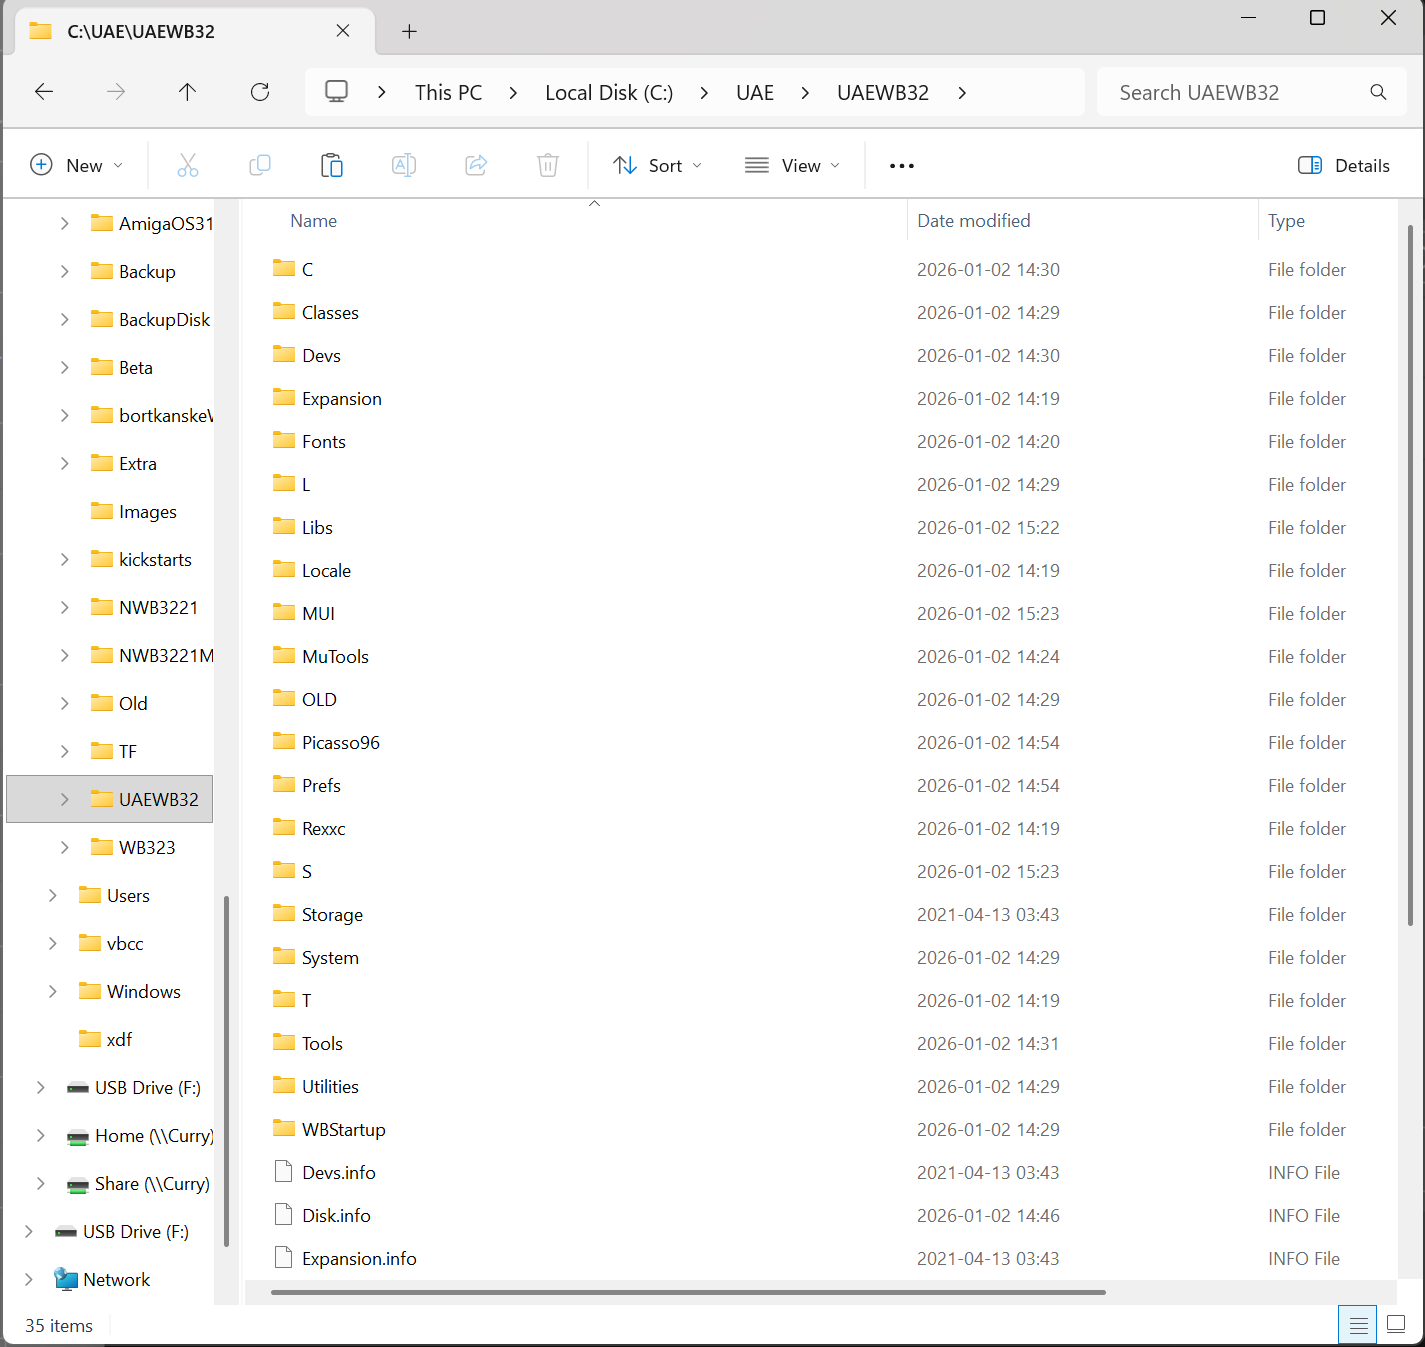Toggle the Details pane
Viewport: 1425px width, 1347px height.
click(x=1343, y=165)
